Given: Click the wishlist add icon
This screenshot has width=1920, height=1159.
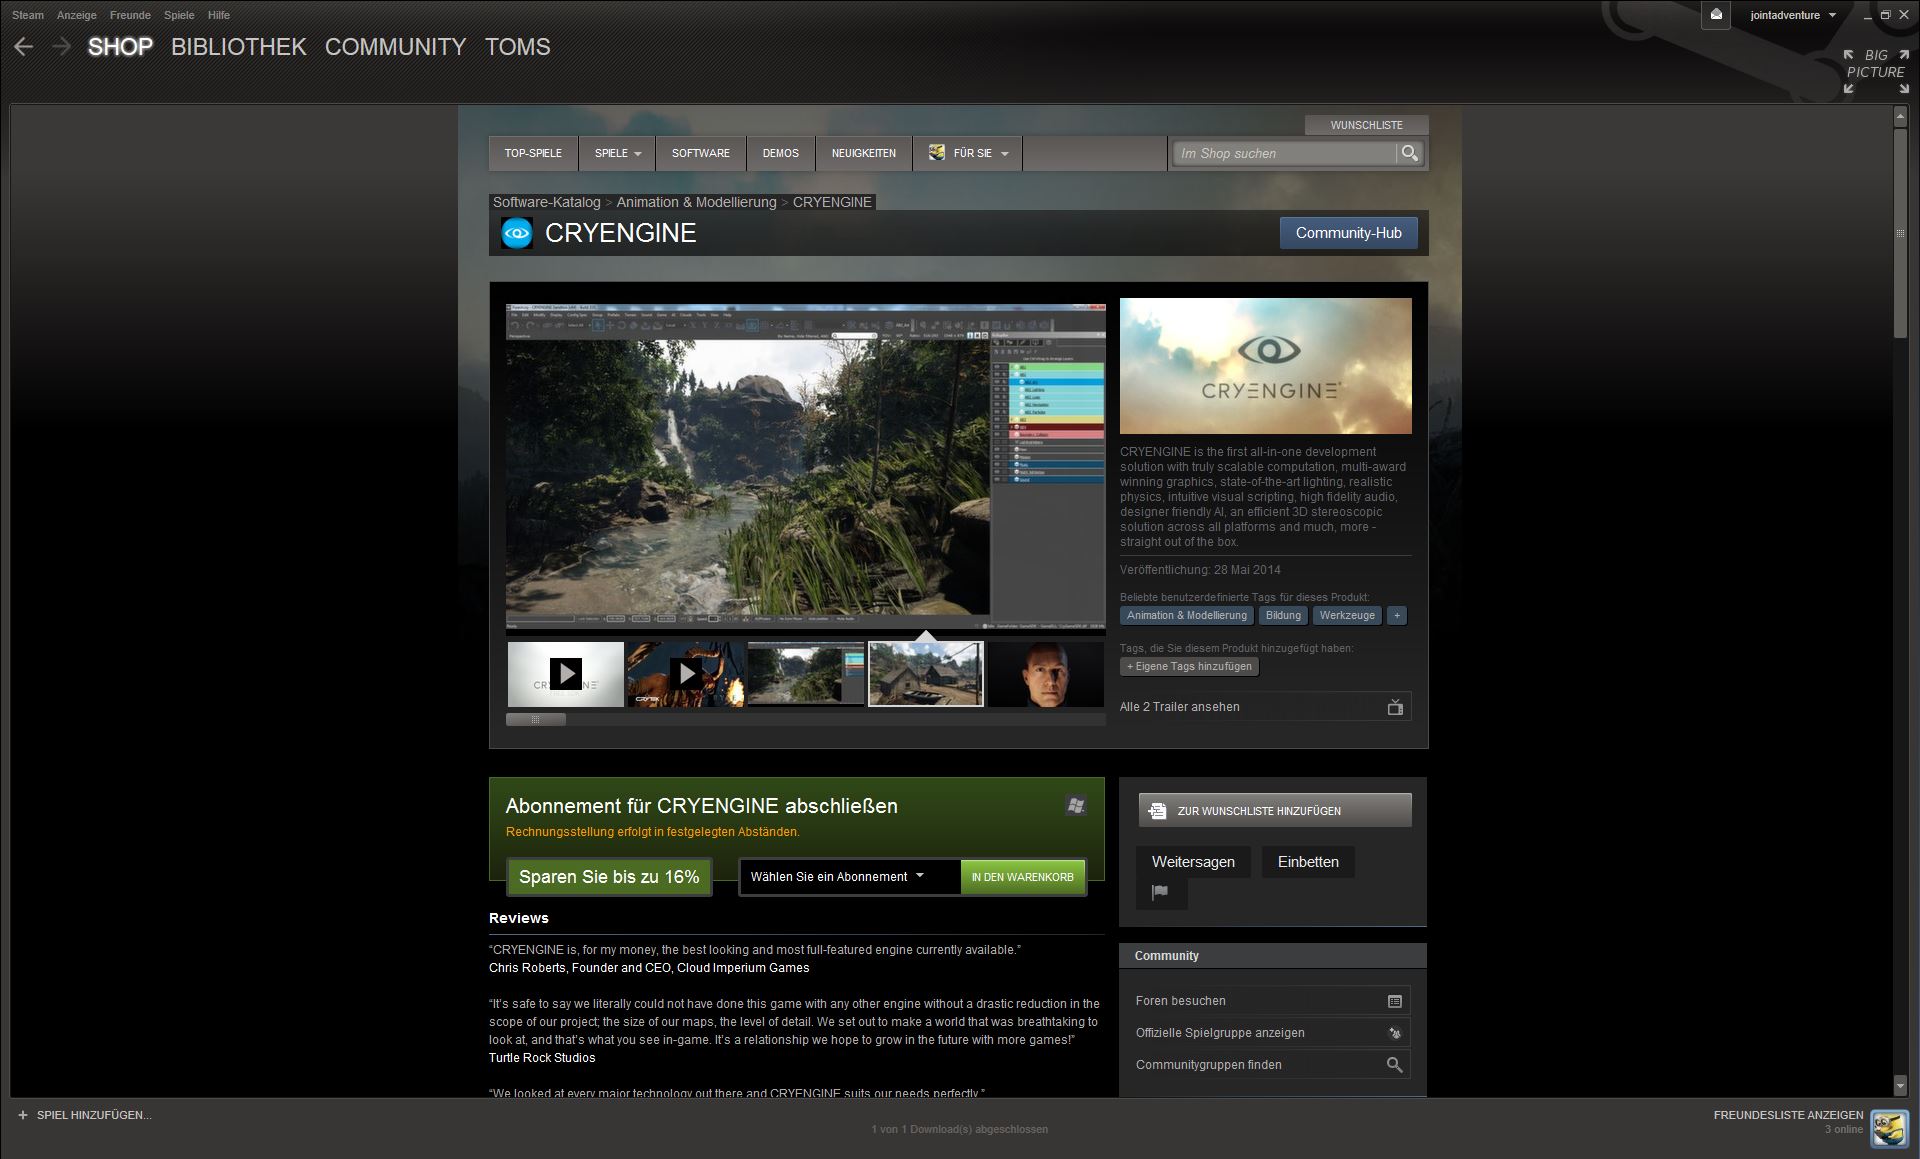Looking at the screenshot, I should pos(1157,811).
